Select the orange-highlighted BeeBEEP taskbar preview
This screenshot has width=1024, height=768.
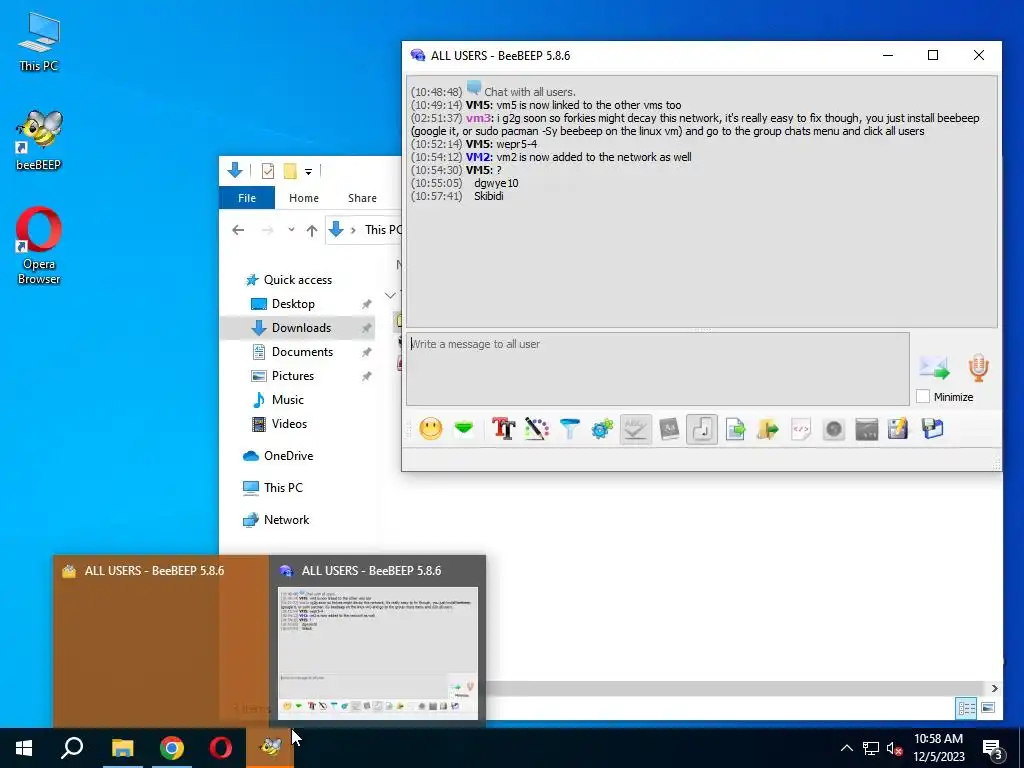point(161,639)
